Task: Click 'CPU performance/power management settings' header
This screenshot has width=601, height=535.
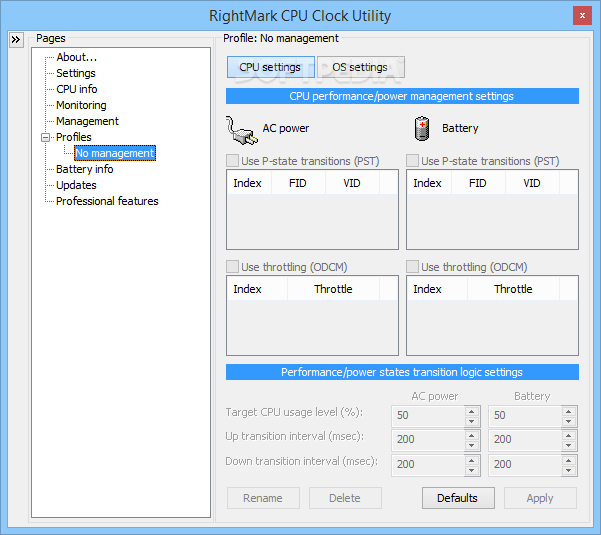Action: (402, 96)
